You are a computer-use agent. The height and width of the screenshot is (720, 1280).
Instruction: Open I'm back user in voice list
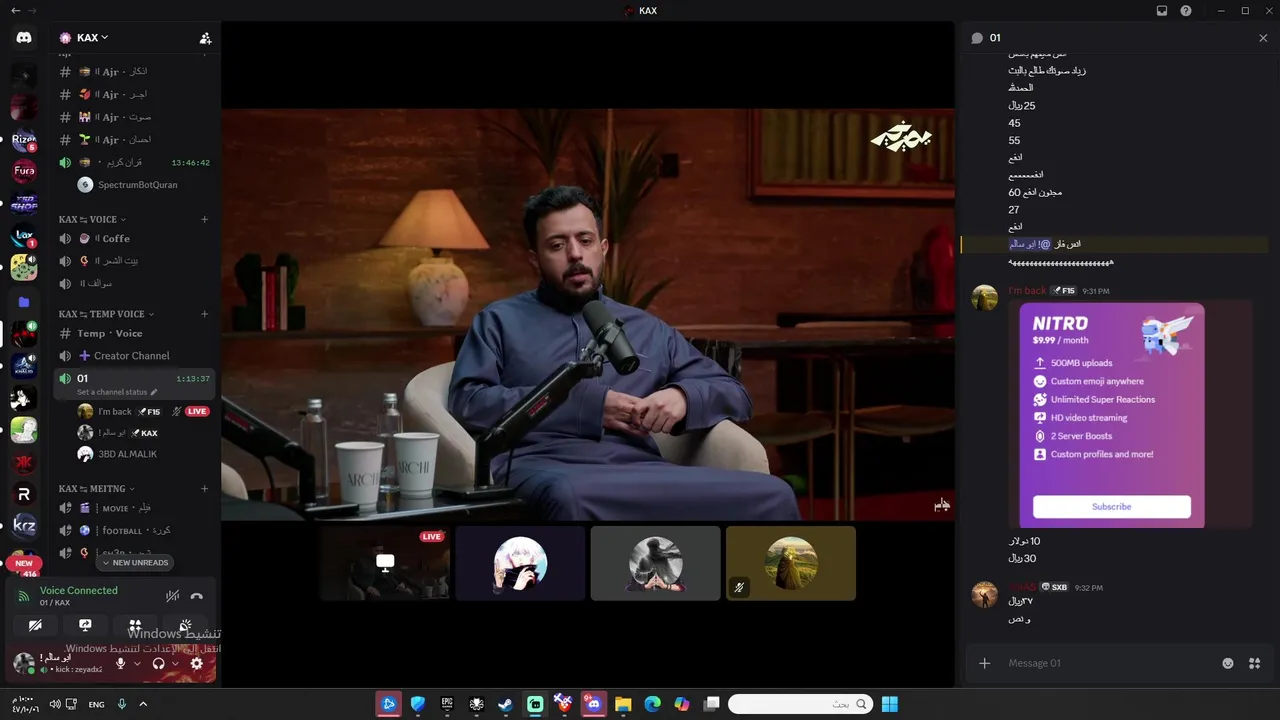[143, 411]
